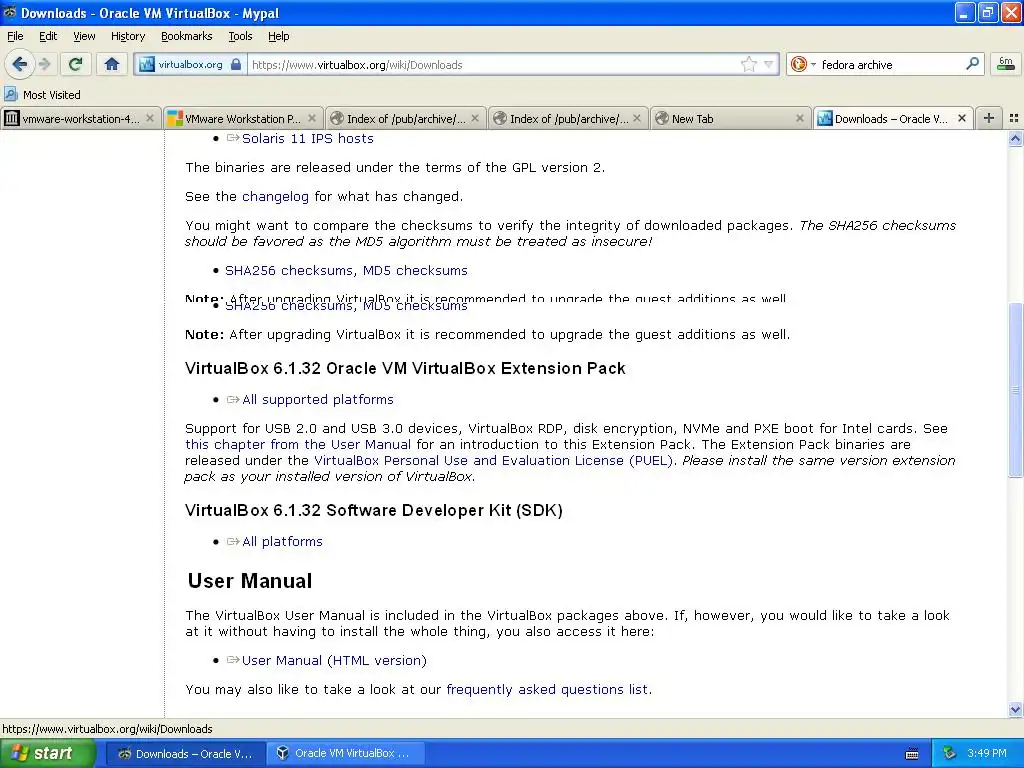The height and width of the screenshot is (768, 1024).
Task: Switch to Oracle VM VirtualBox taskbar window
Action: (345, 754)
